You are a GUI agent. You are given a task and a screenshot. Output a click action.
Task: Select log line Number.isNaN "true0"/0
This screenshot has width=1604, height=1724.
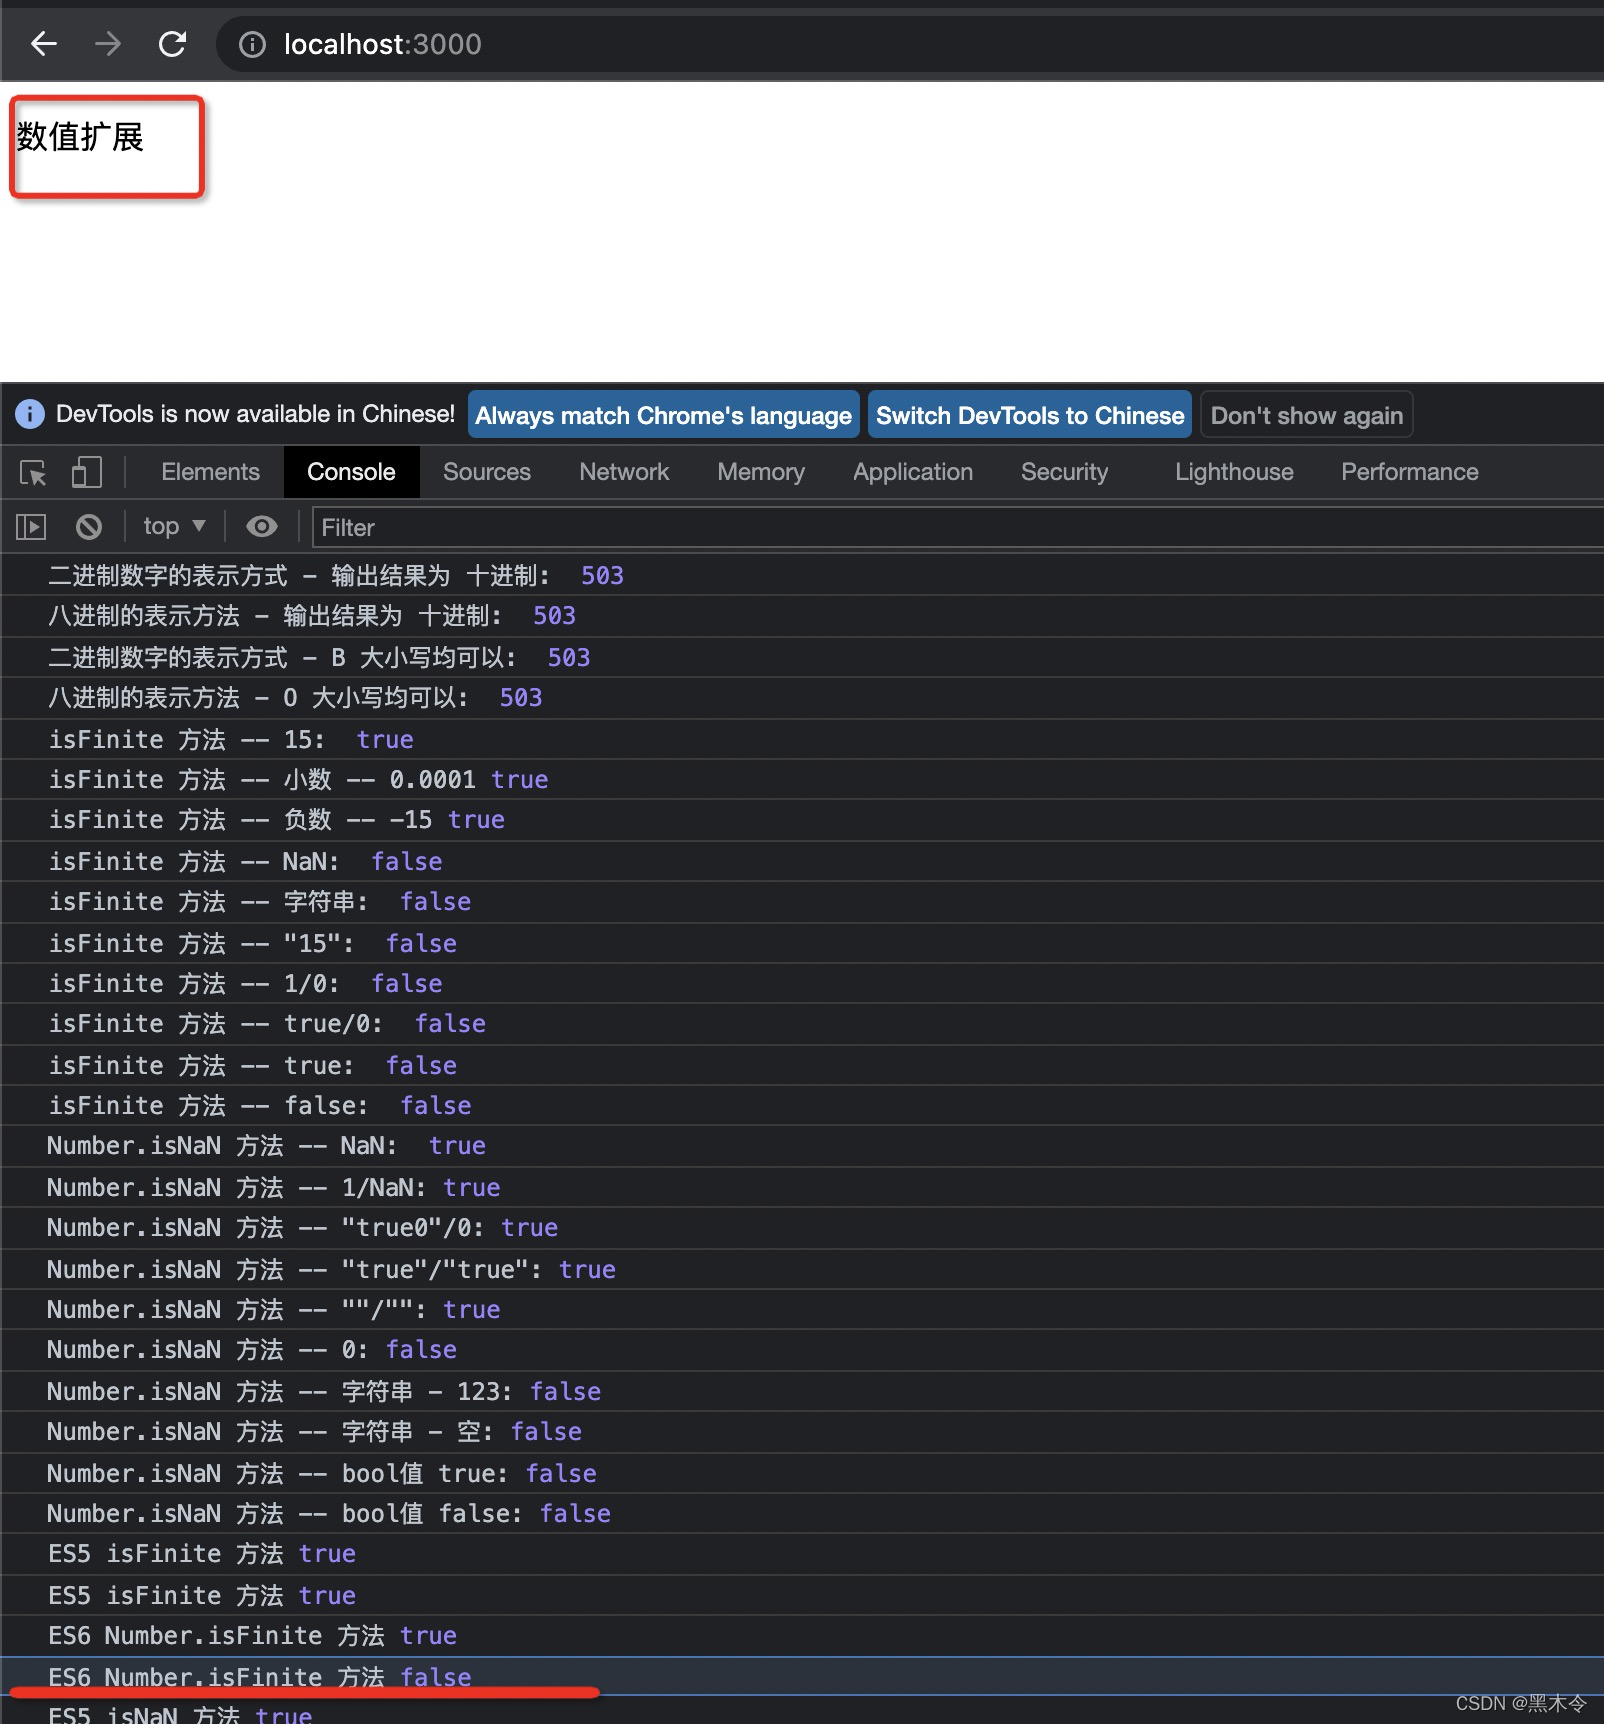coord(802,1228)
